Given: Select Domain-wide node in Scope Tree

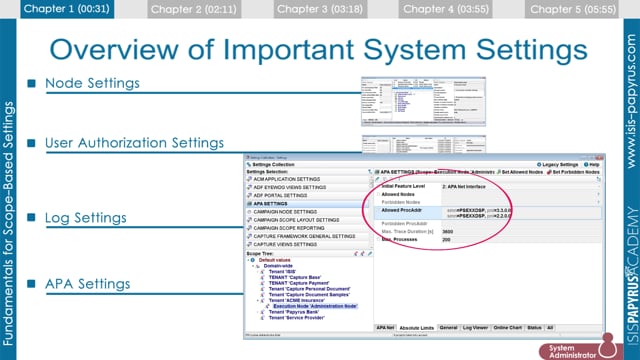Looking at the screenshot, I should click(278, 266).
